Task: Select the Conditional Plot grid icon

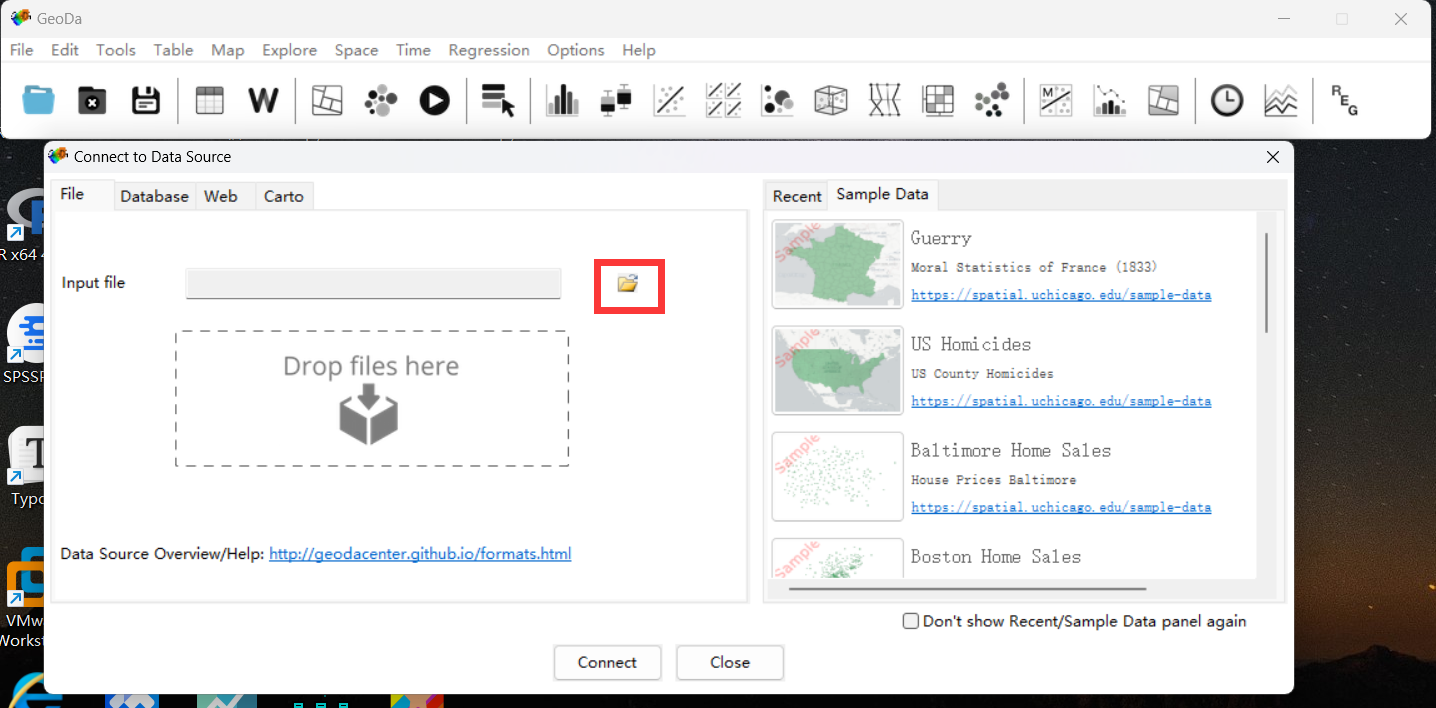Action: click(x=939, y=100)
